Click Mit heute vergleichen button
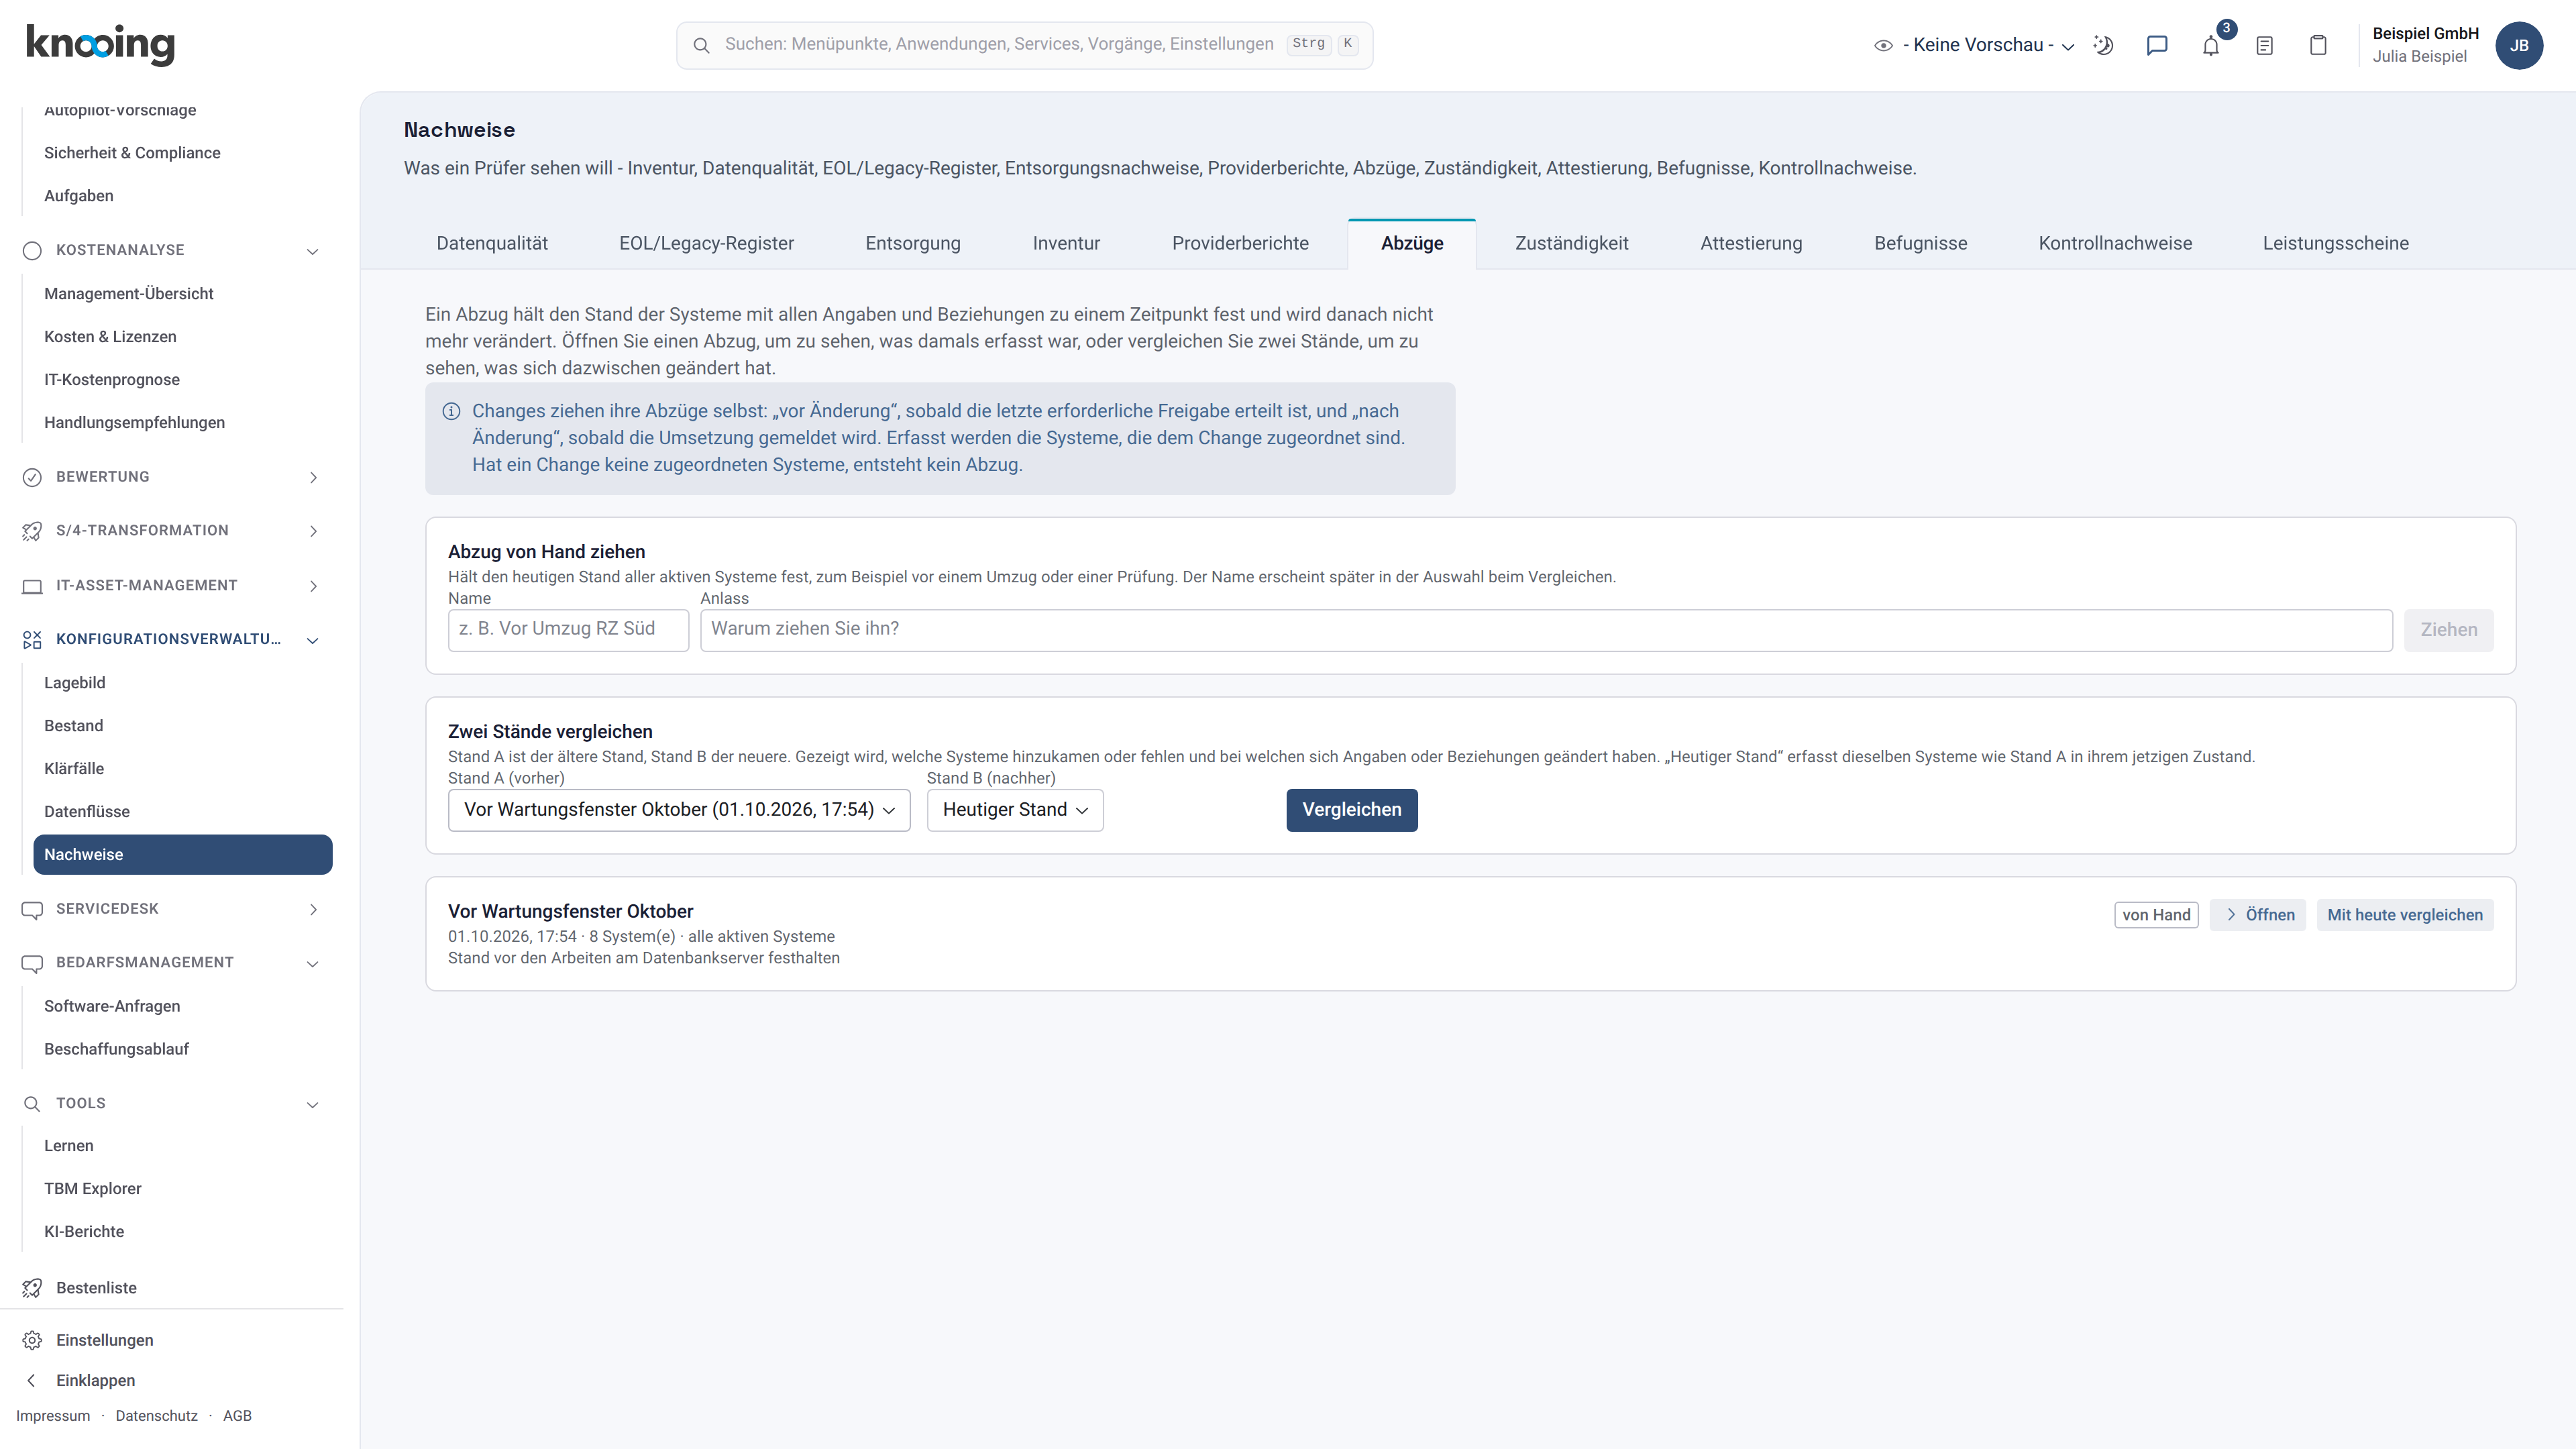The image size is (2576, 1449). coord(2405,915)
